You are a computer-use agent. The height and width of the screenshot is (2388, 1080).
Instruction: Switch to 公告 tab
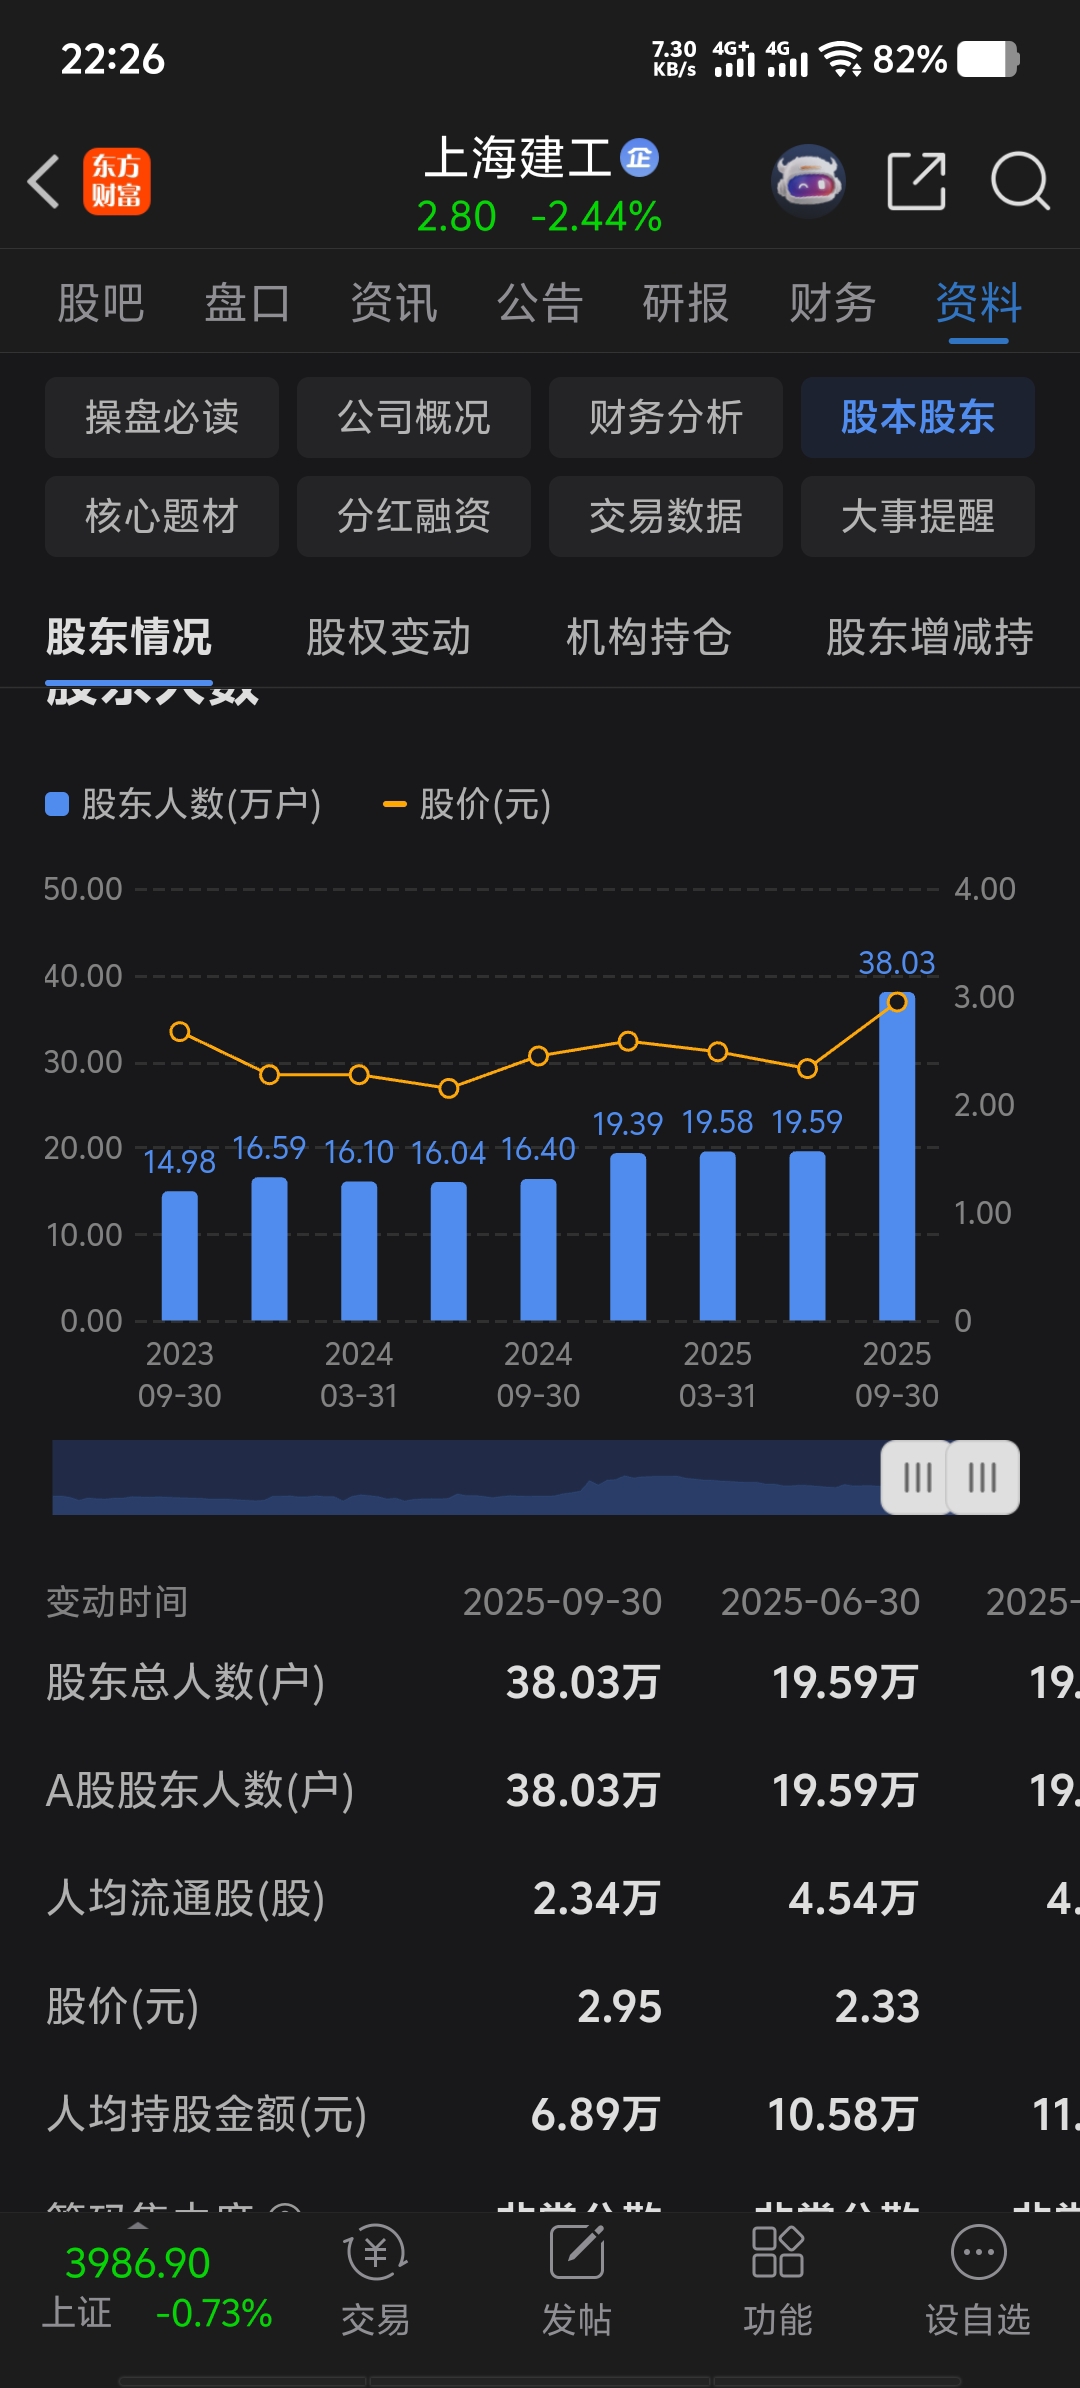pos(540,303)
